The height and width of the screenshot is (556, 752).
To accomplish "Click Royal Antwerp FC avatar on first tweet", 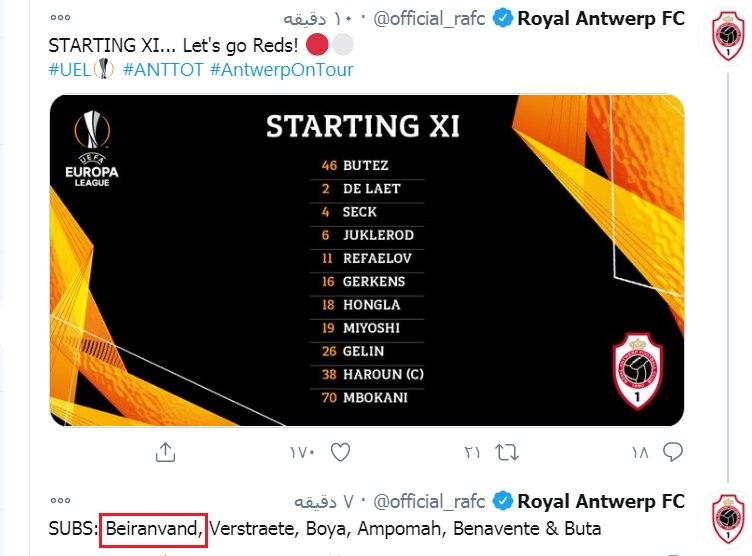I will [728, 36].
